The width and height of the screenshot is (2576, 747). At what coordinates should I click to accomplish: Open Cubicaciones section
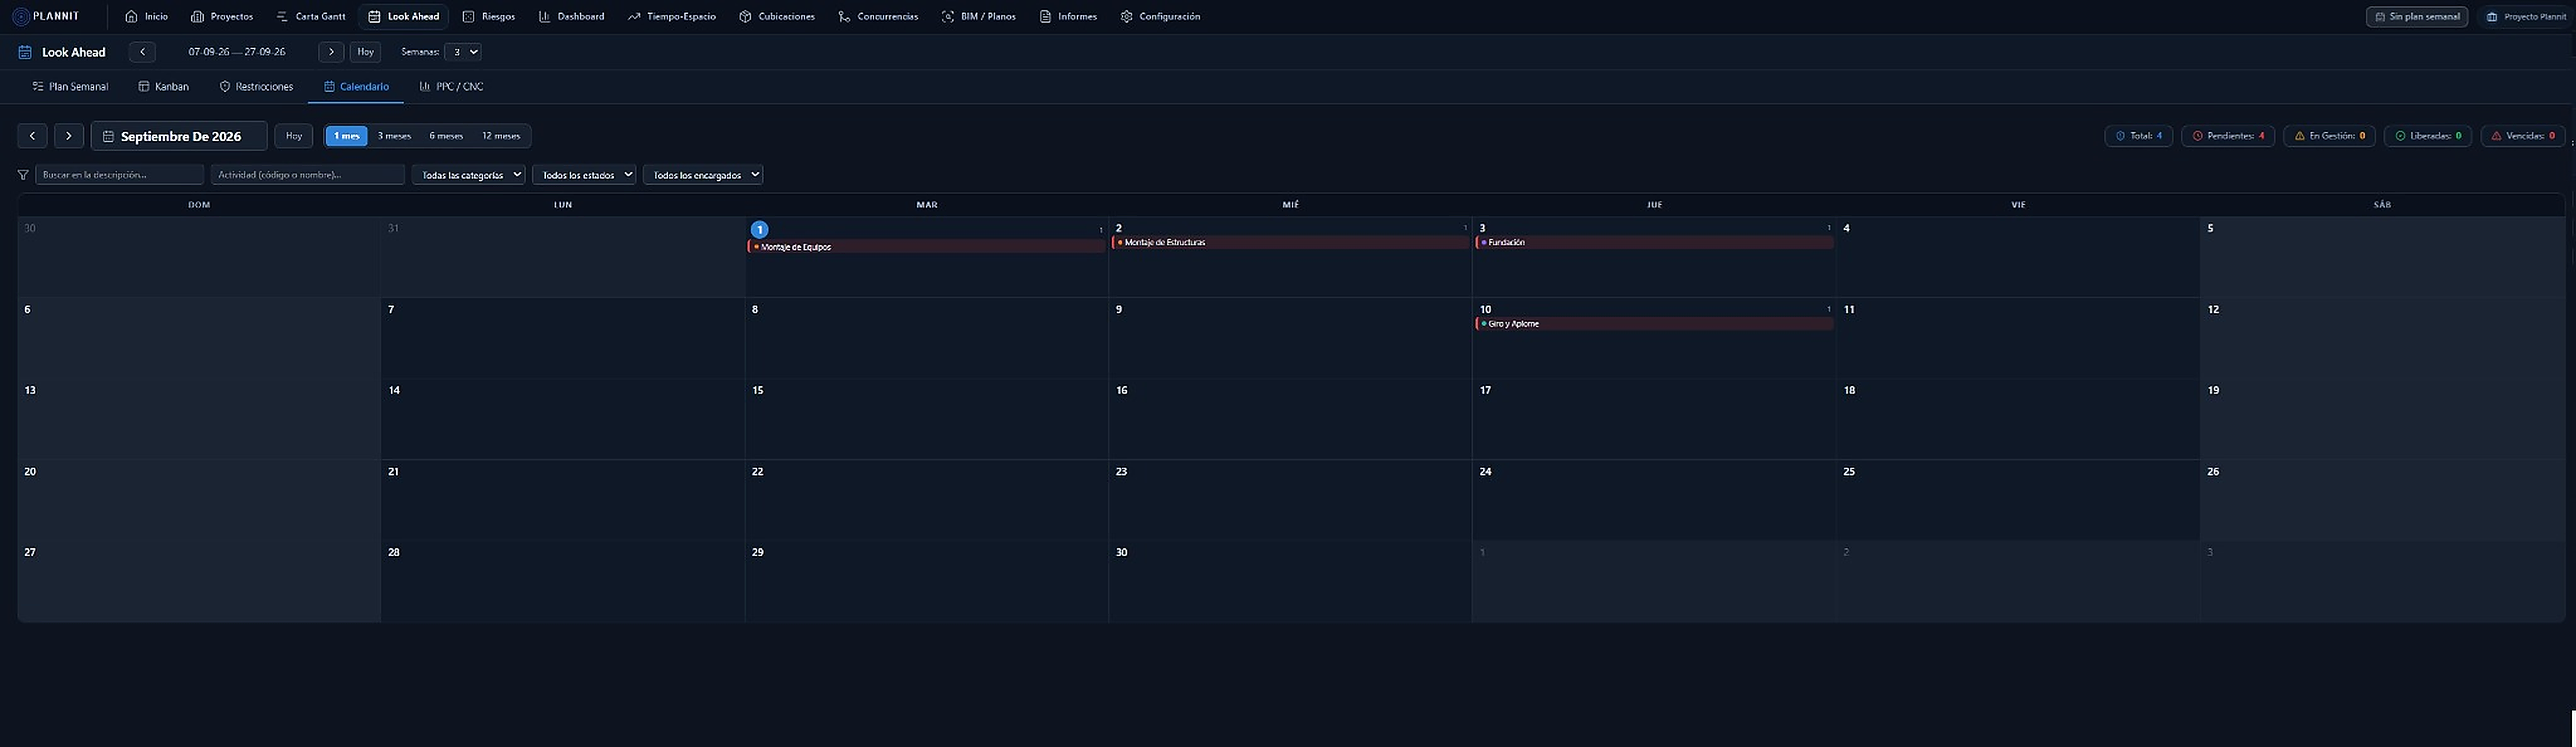777,16
